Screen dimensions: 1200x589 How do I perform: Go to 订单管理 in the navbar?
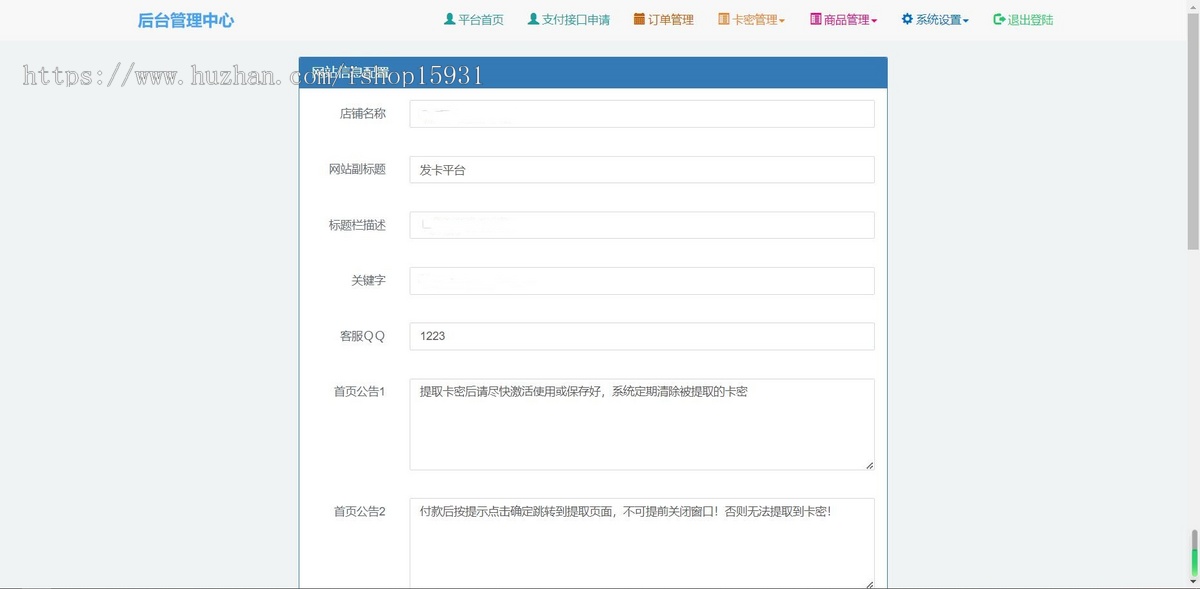coord(664,20)
